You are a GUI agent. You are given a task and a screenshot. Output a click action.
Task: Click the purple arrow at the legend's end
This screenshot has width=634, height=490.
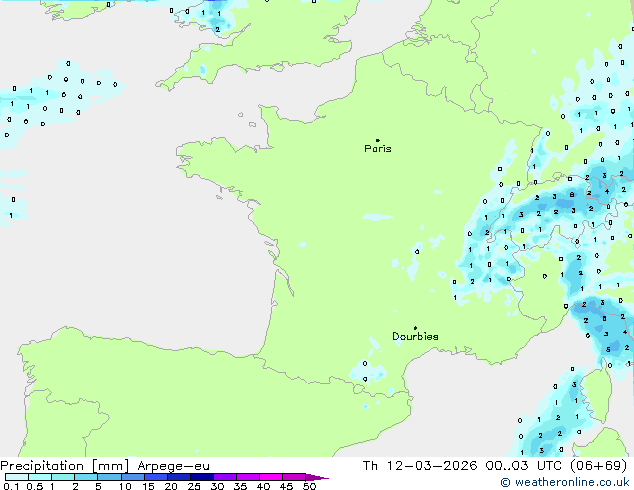tap(317, 477)
